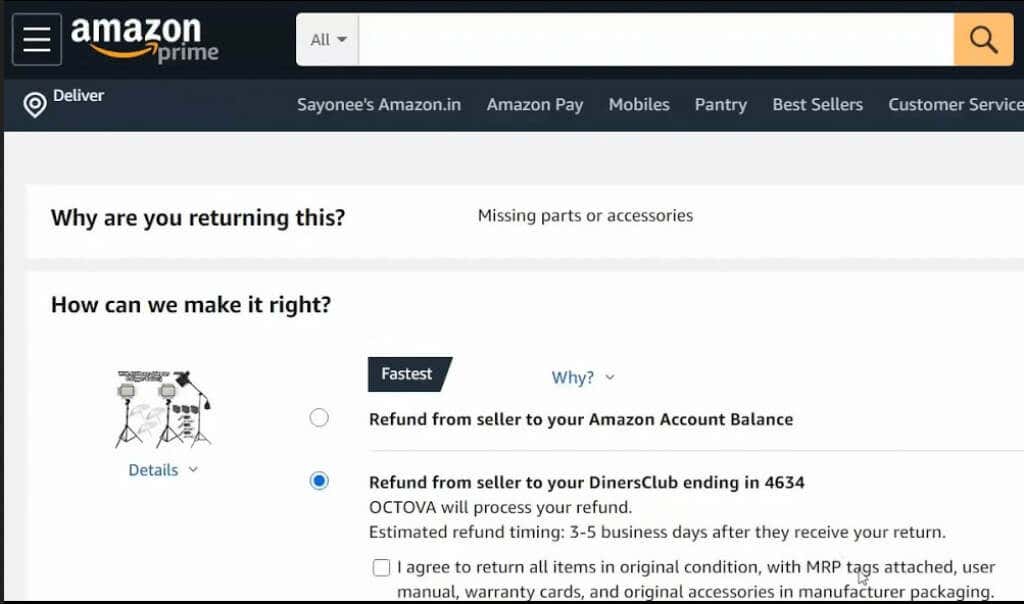Select refund to DinersClub ending in 4634
The image size is (1024, 604).
point(318,480)
